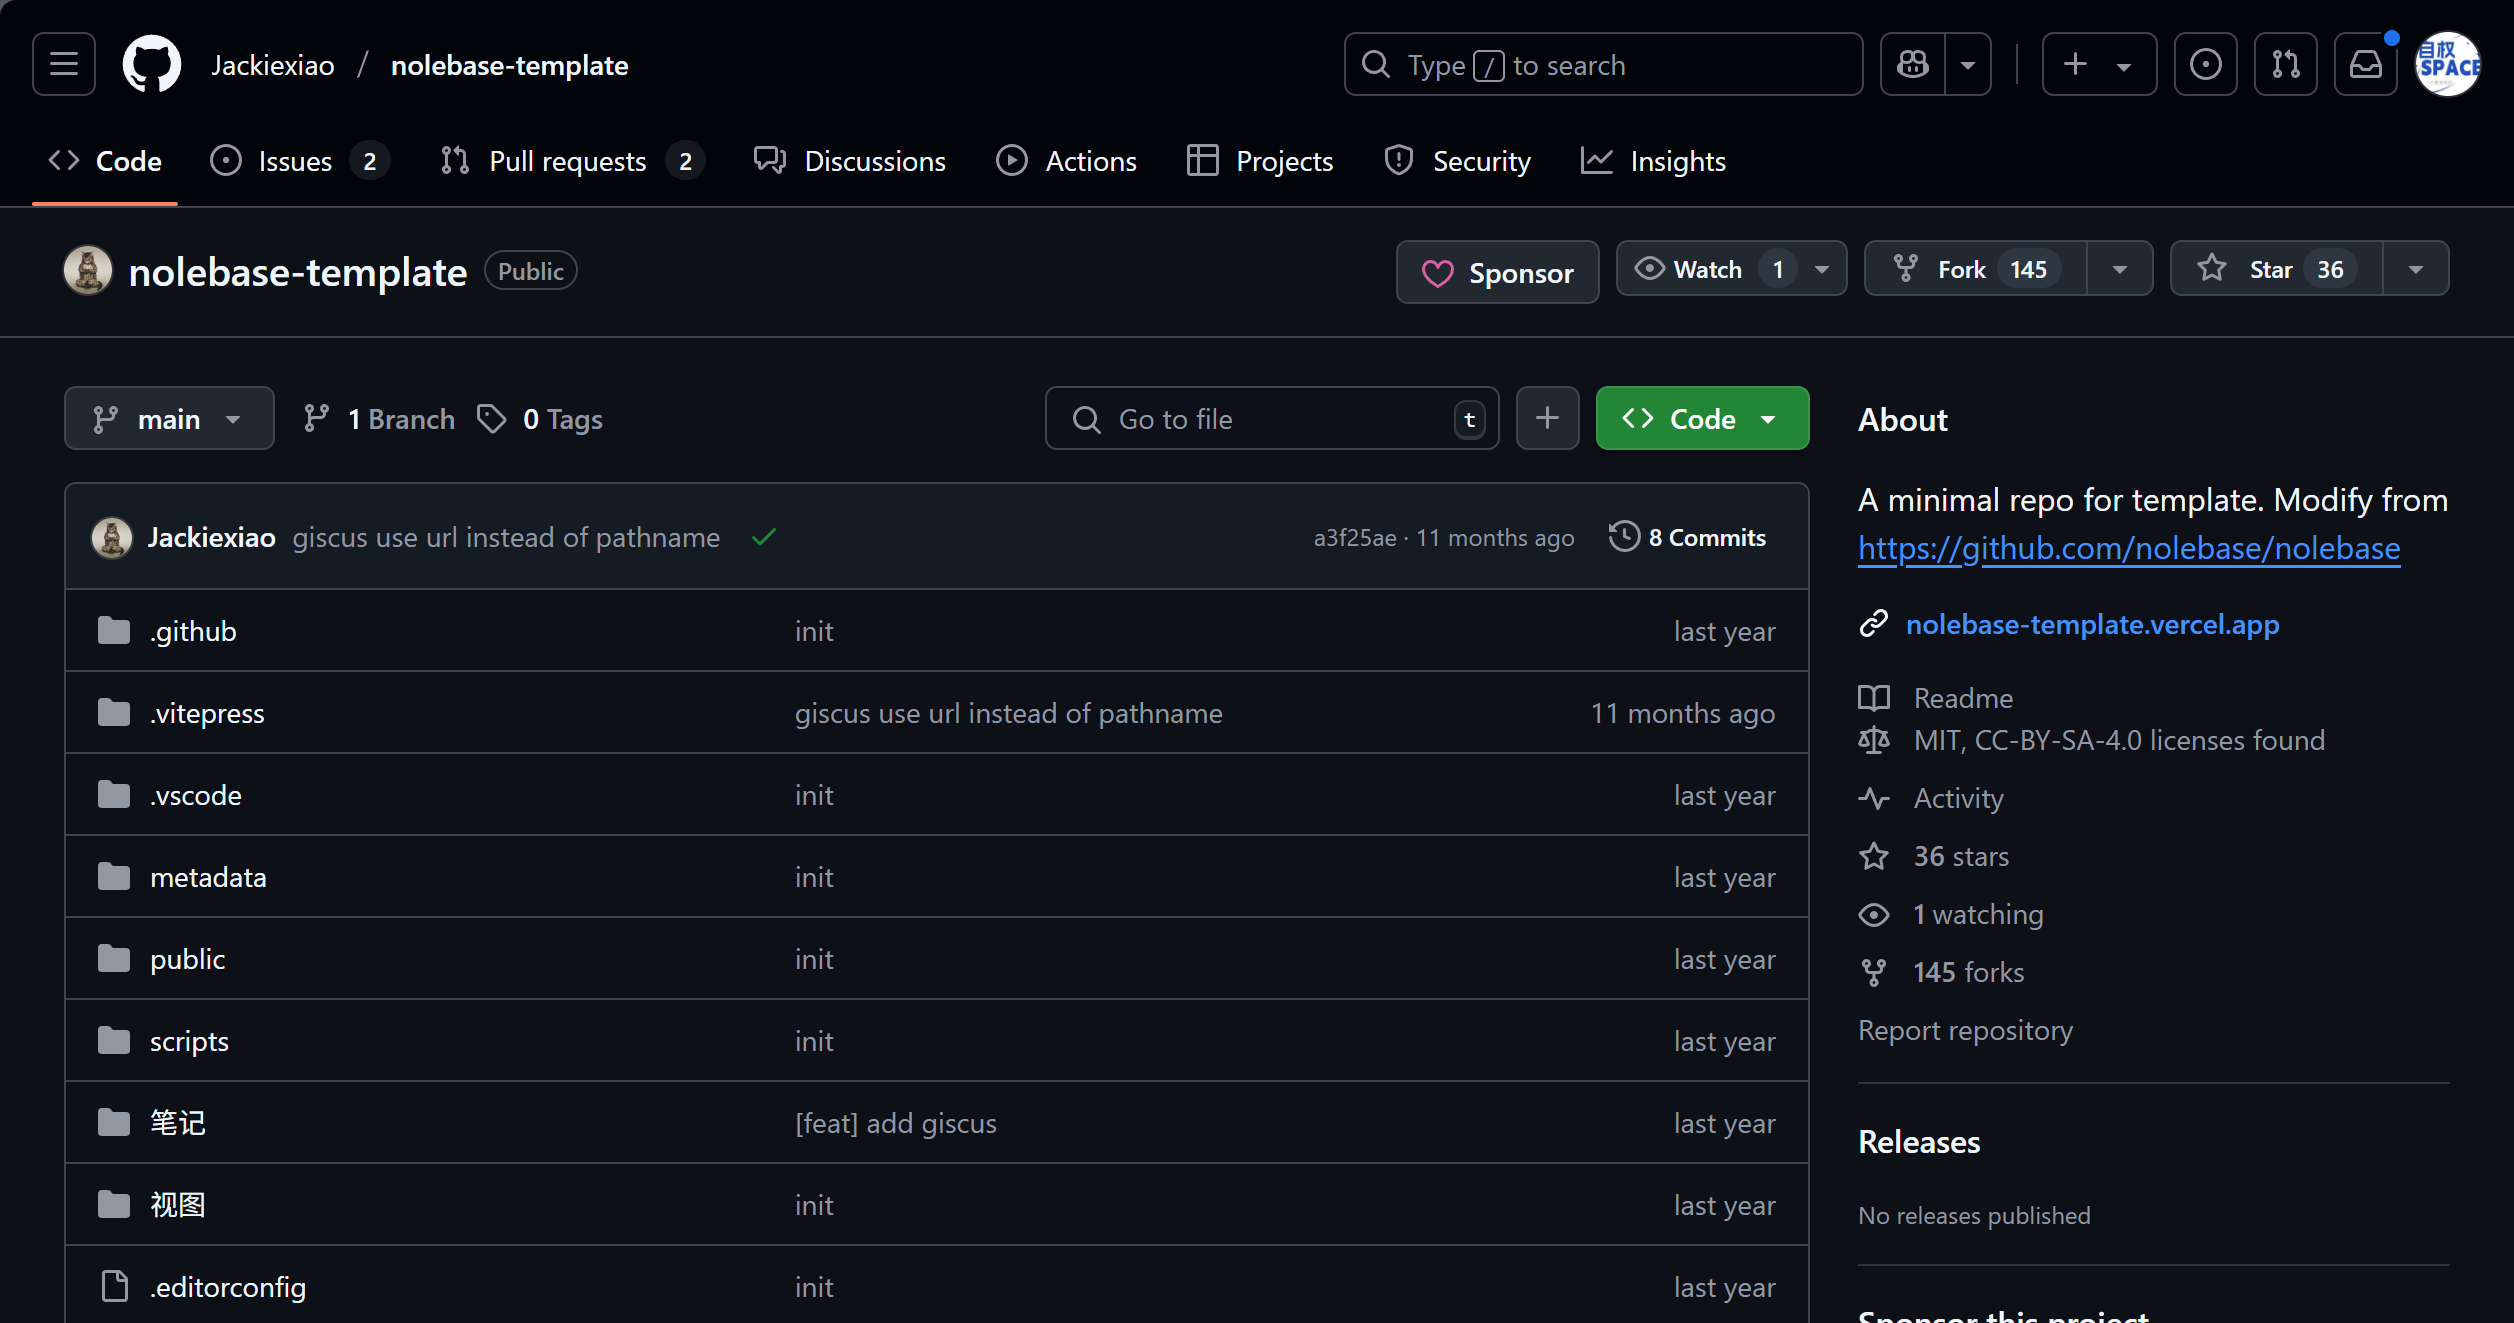
Task: Open the hamburger navigation menu
Action: click(64, 65)
